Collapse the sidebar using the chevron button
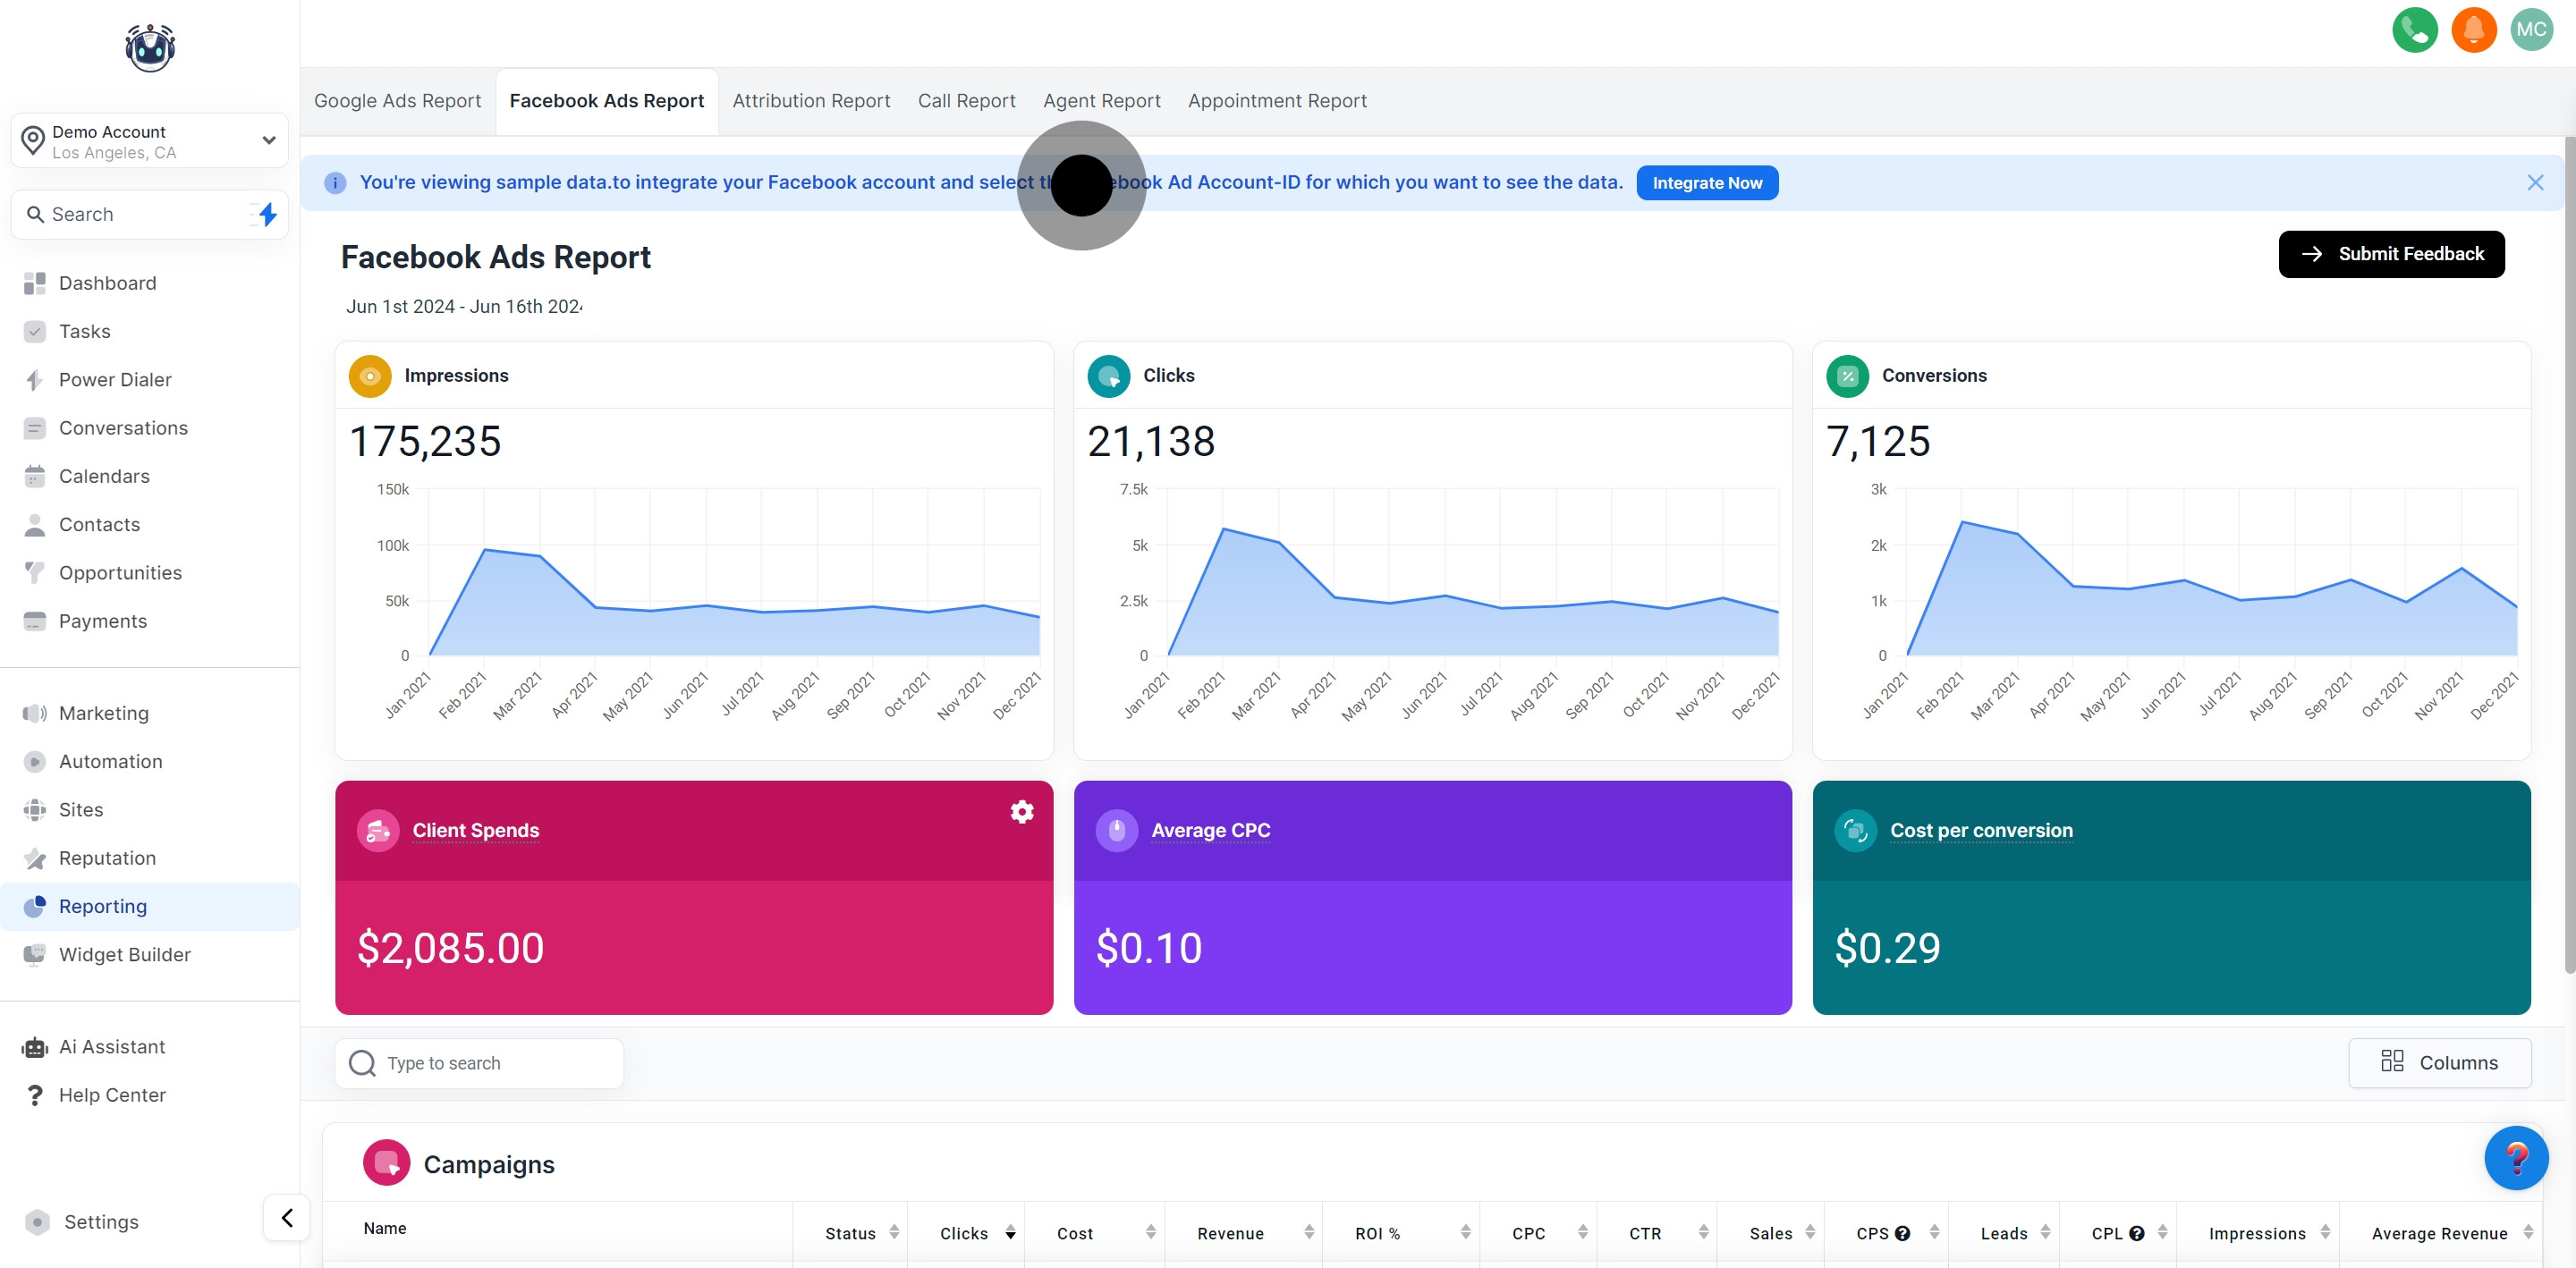Image resolution: width=2576 pixels, height=1268 pixels. 286,1218
